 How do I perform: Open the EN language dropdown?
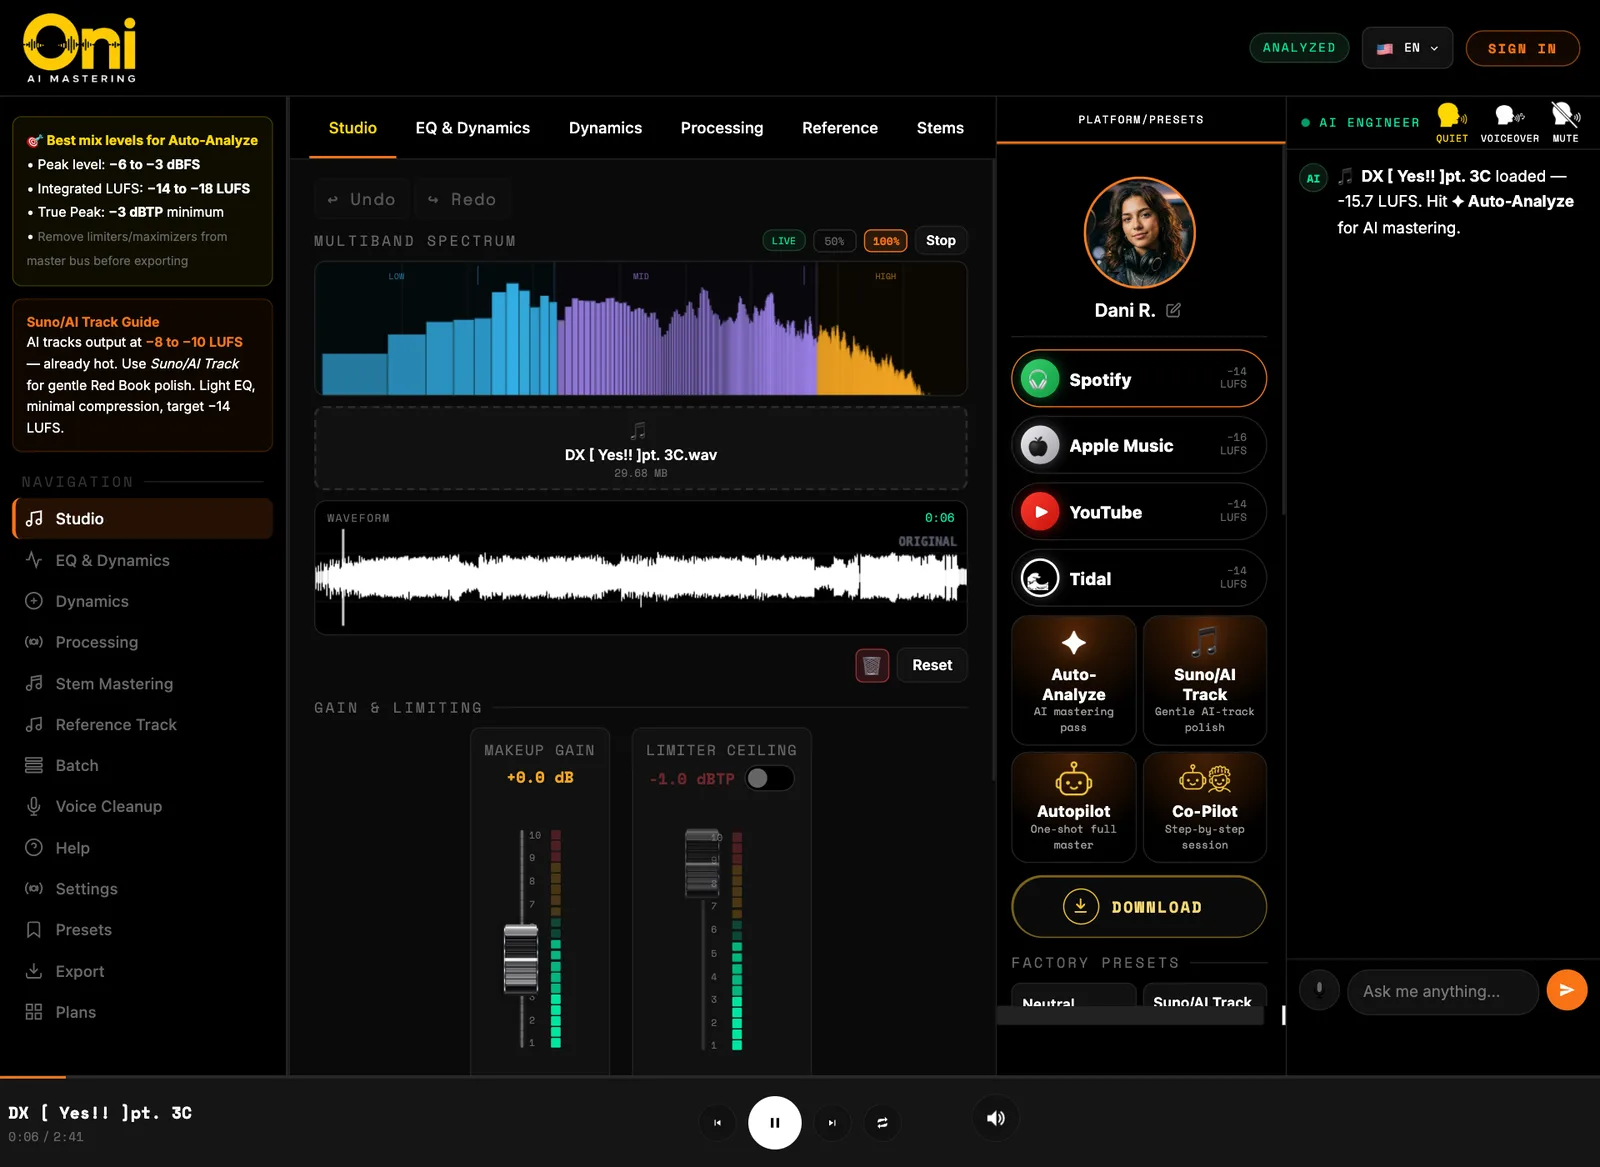[x=1407, y=48]
